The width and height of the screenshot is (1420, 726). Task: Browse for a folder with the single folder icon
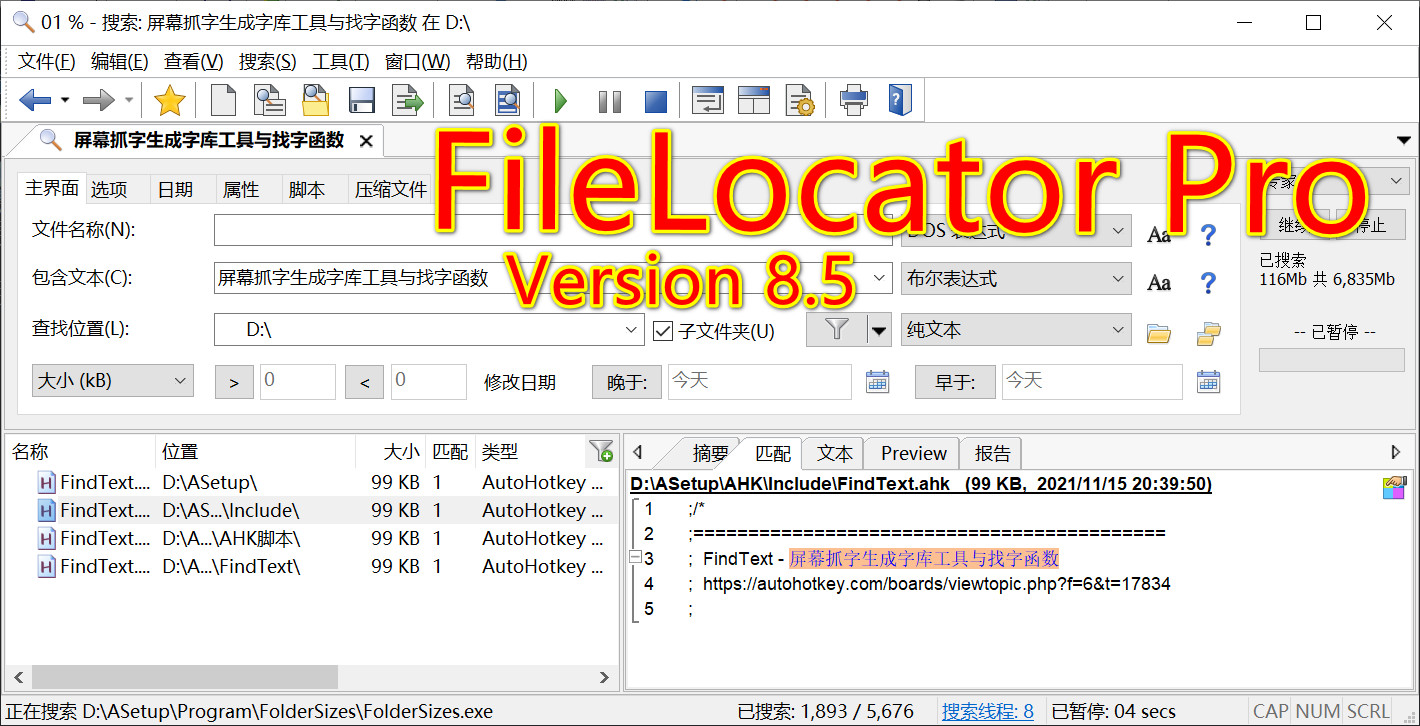(x=1159, y=333)
